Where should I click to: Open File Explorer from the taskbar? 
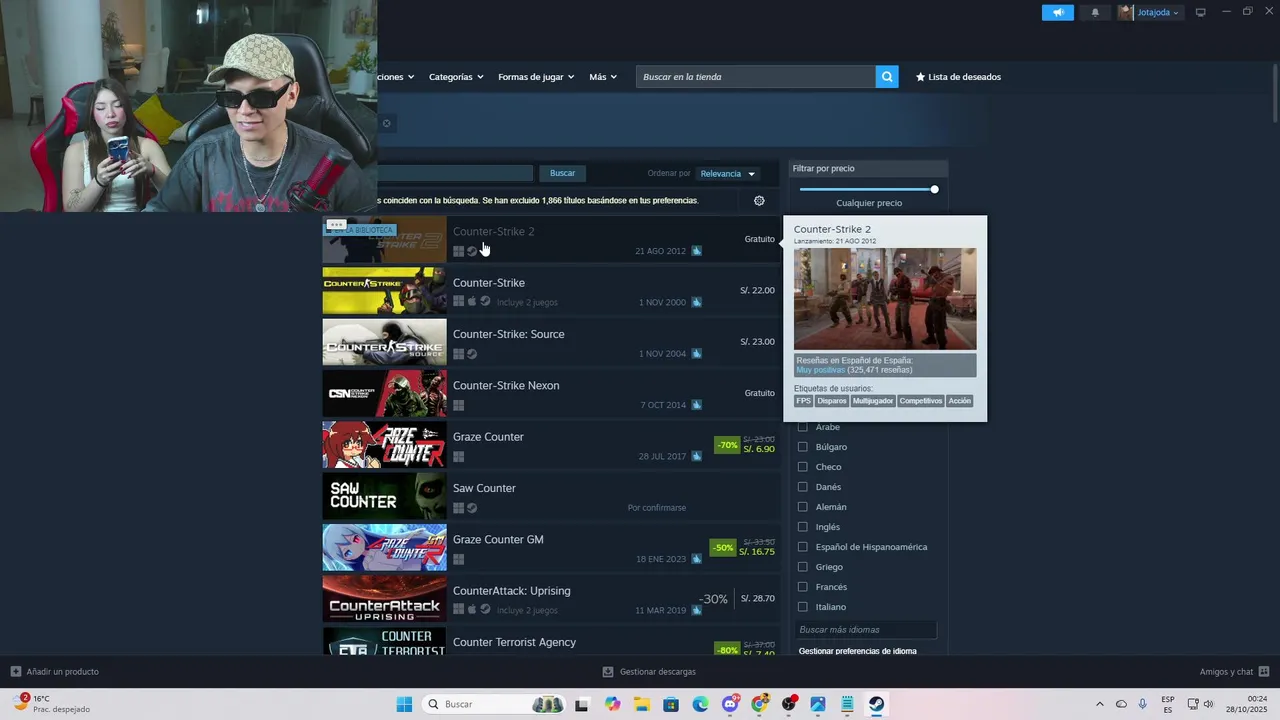point(641,704)
